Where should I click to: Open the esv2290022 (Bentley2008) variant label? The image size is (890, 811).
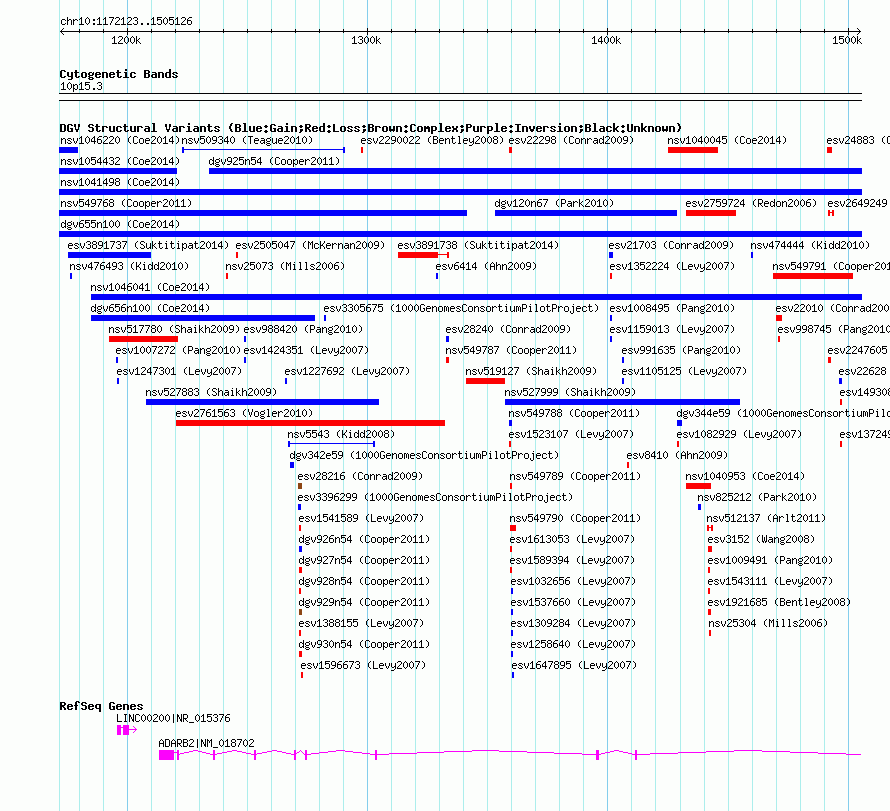pyautogui.click(x=432, y=140)
